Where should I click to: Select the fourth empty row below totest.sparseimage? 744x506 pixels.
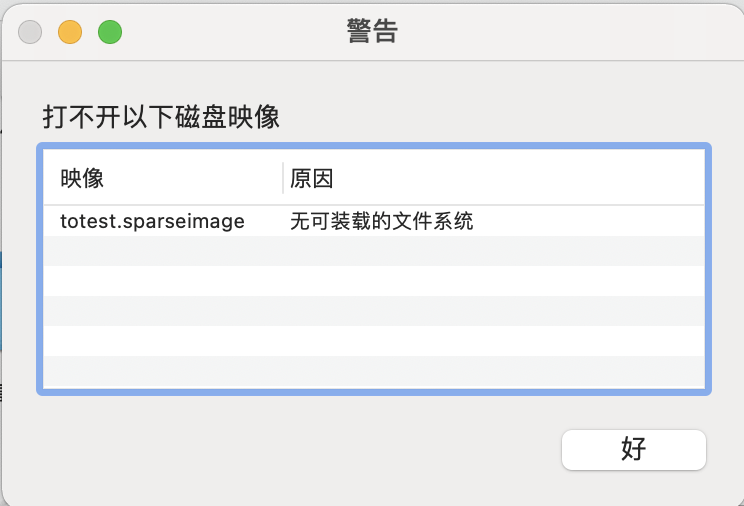coord(374,341)
